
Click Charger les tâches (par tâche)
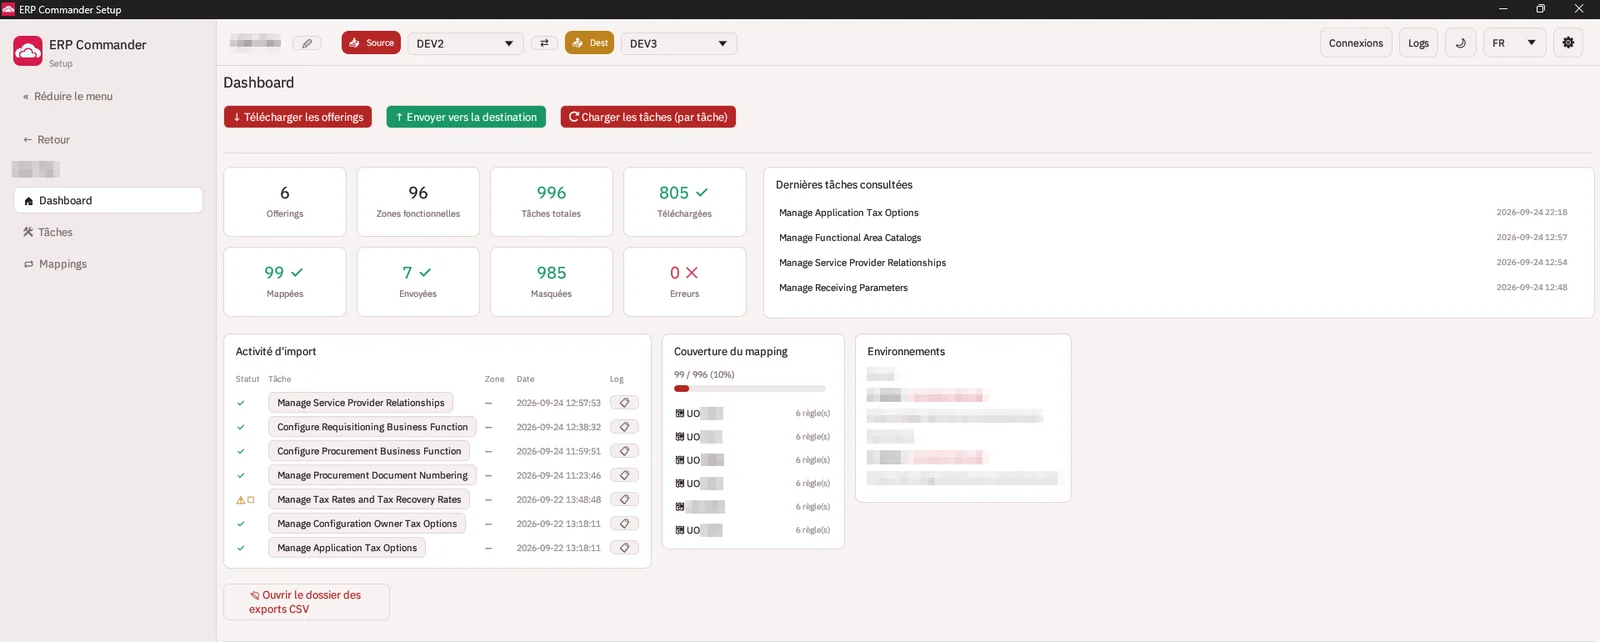[648, 117]
